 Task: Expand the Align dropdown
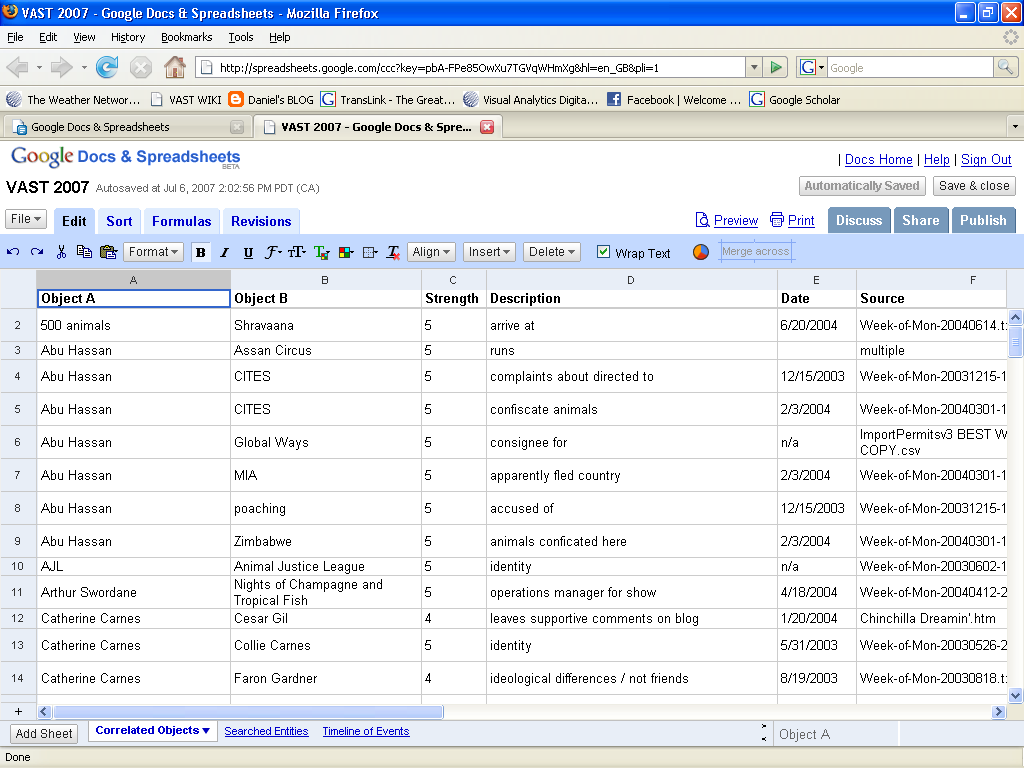(432, 252)
